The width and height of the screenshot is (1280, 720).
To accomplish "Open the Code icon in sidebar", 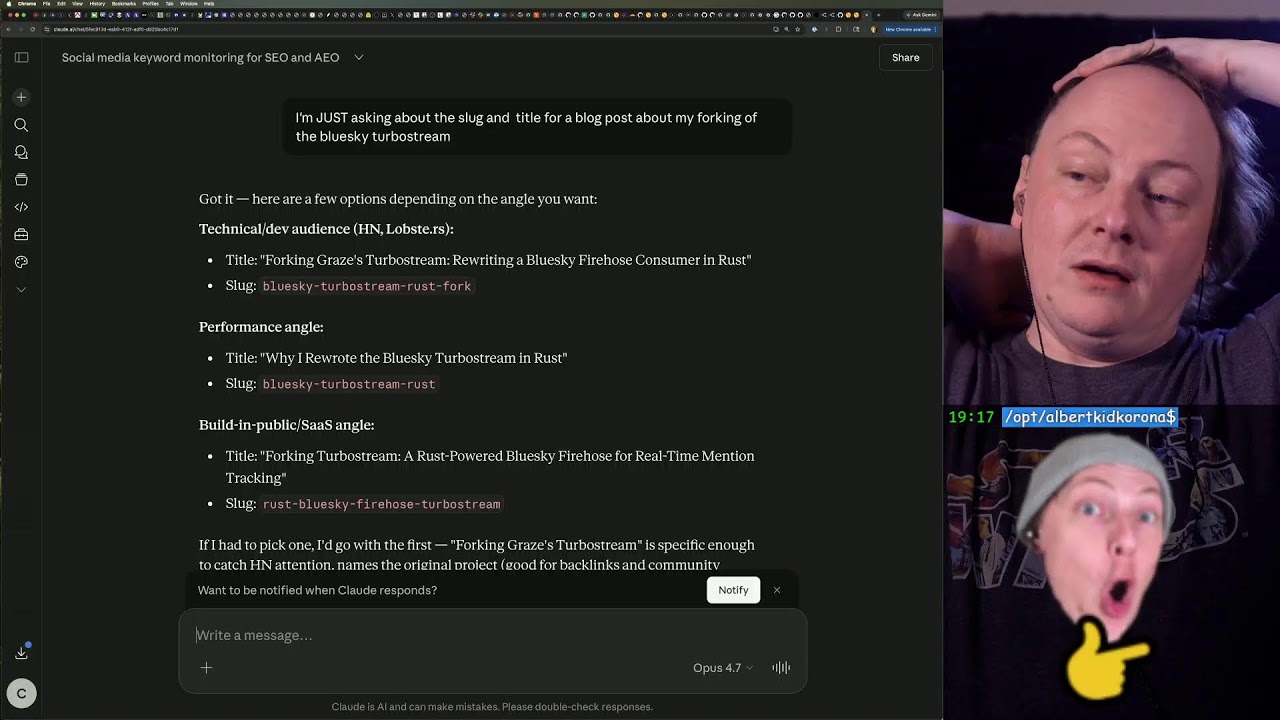I will click(21, 207).
